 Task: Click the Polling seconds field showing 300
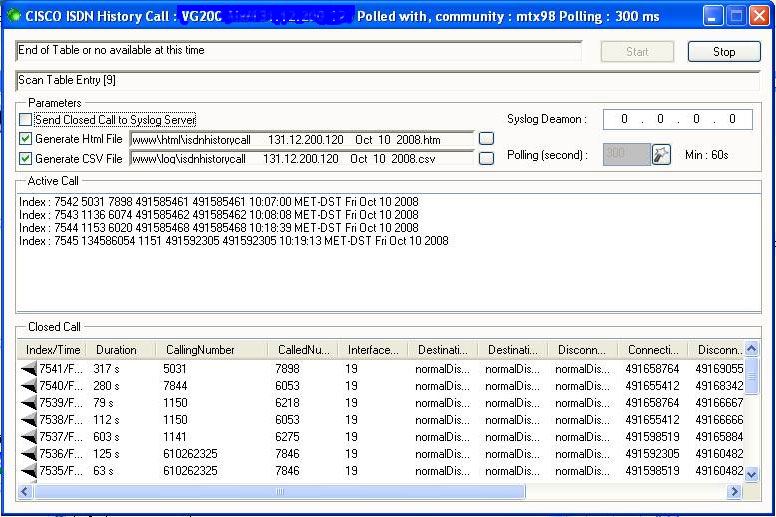click(626, 154)
